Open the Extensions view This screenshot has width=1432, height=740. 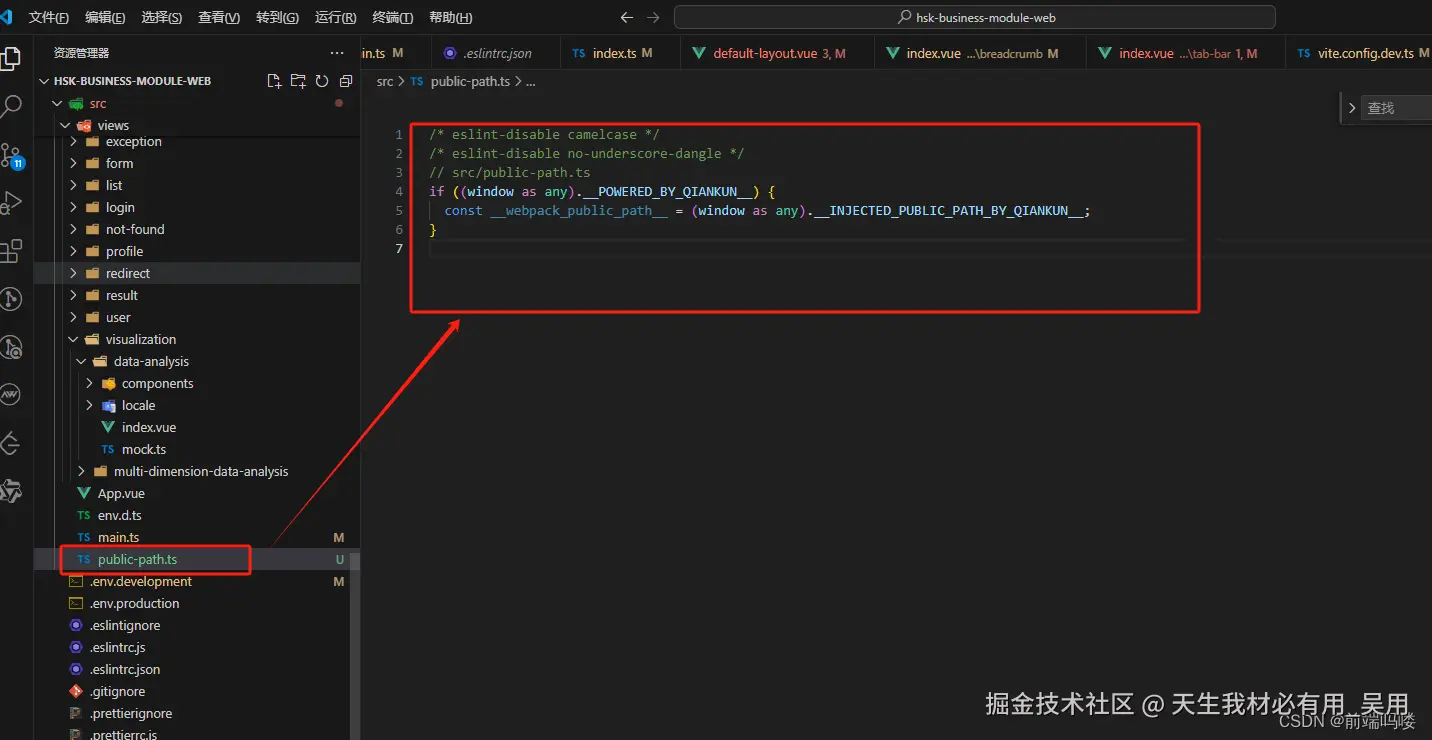tap(13, 251)
